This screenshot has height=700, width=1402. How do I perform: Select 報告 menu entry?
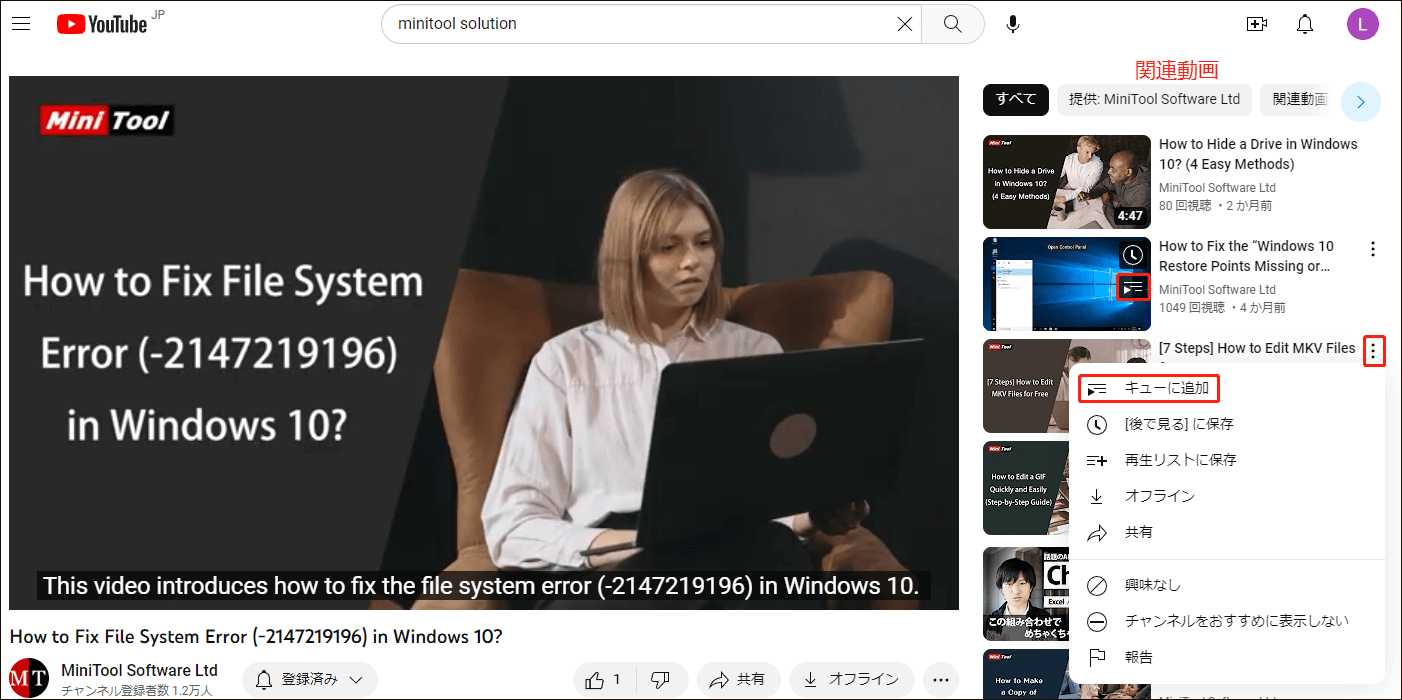coord(1227,657)
